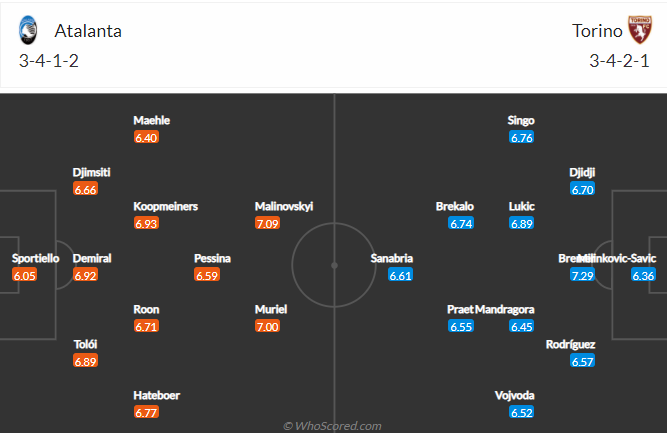Select Pessina's 6.59 rating badge
This screenshot has height=433, width=667.
[207, 275]
